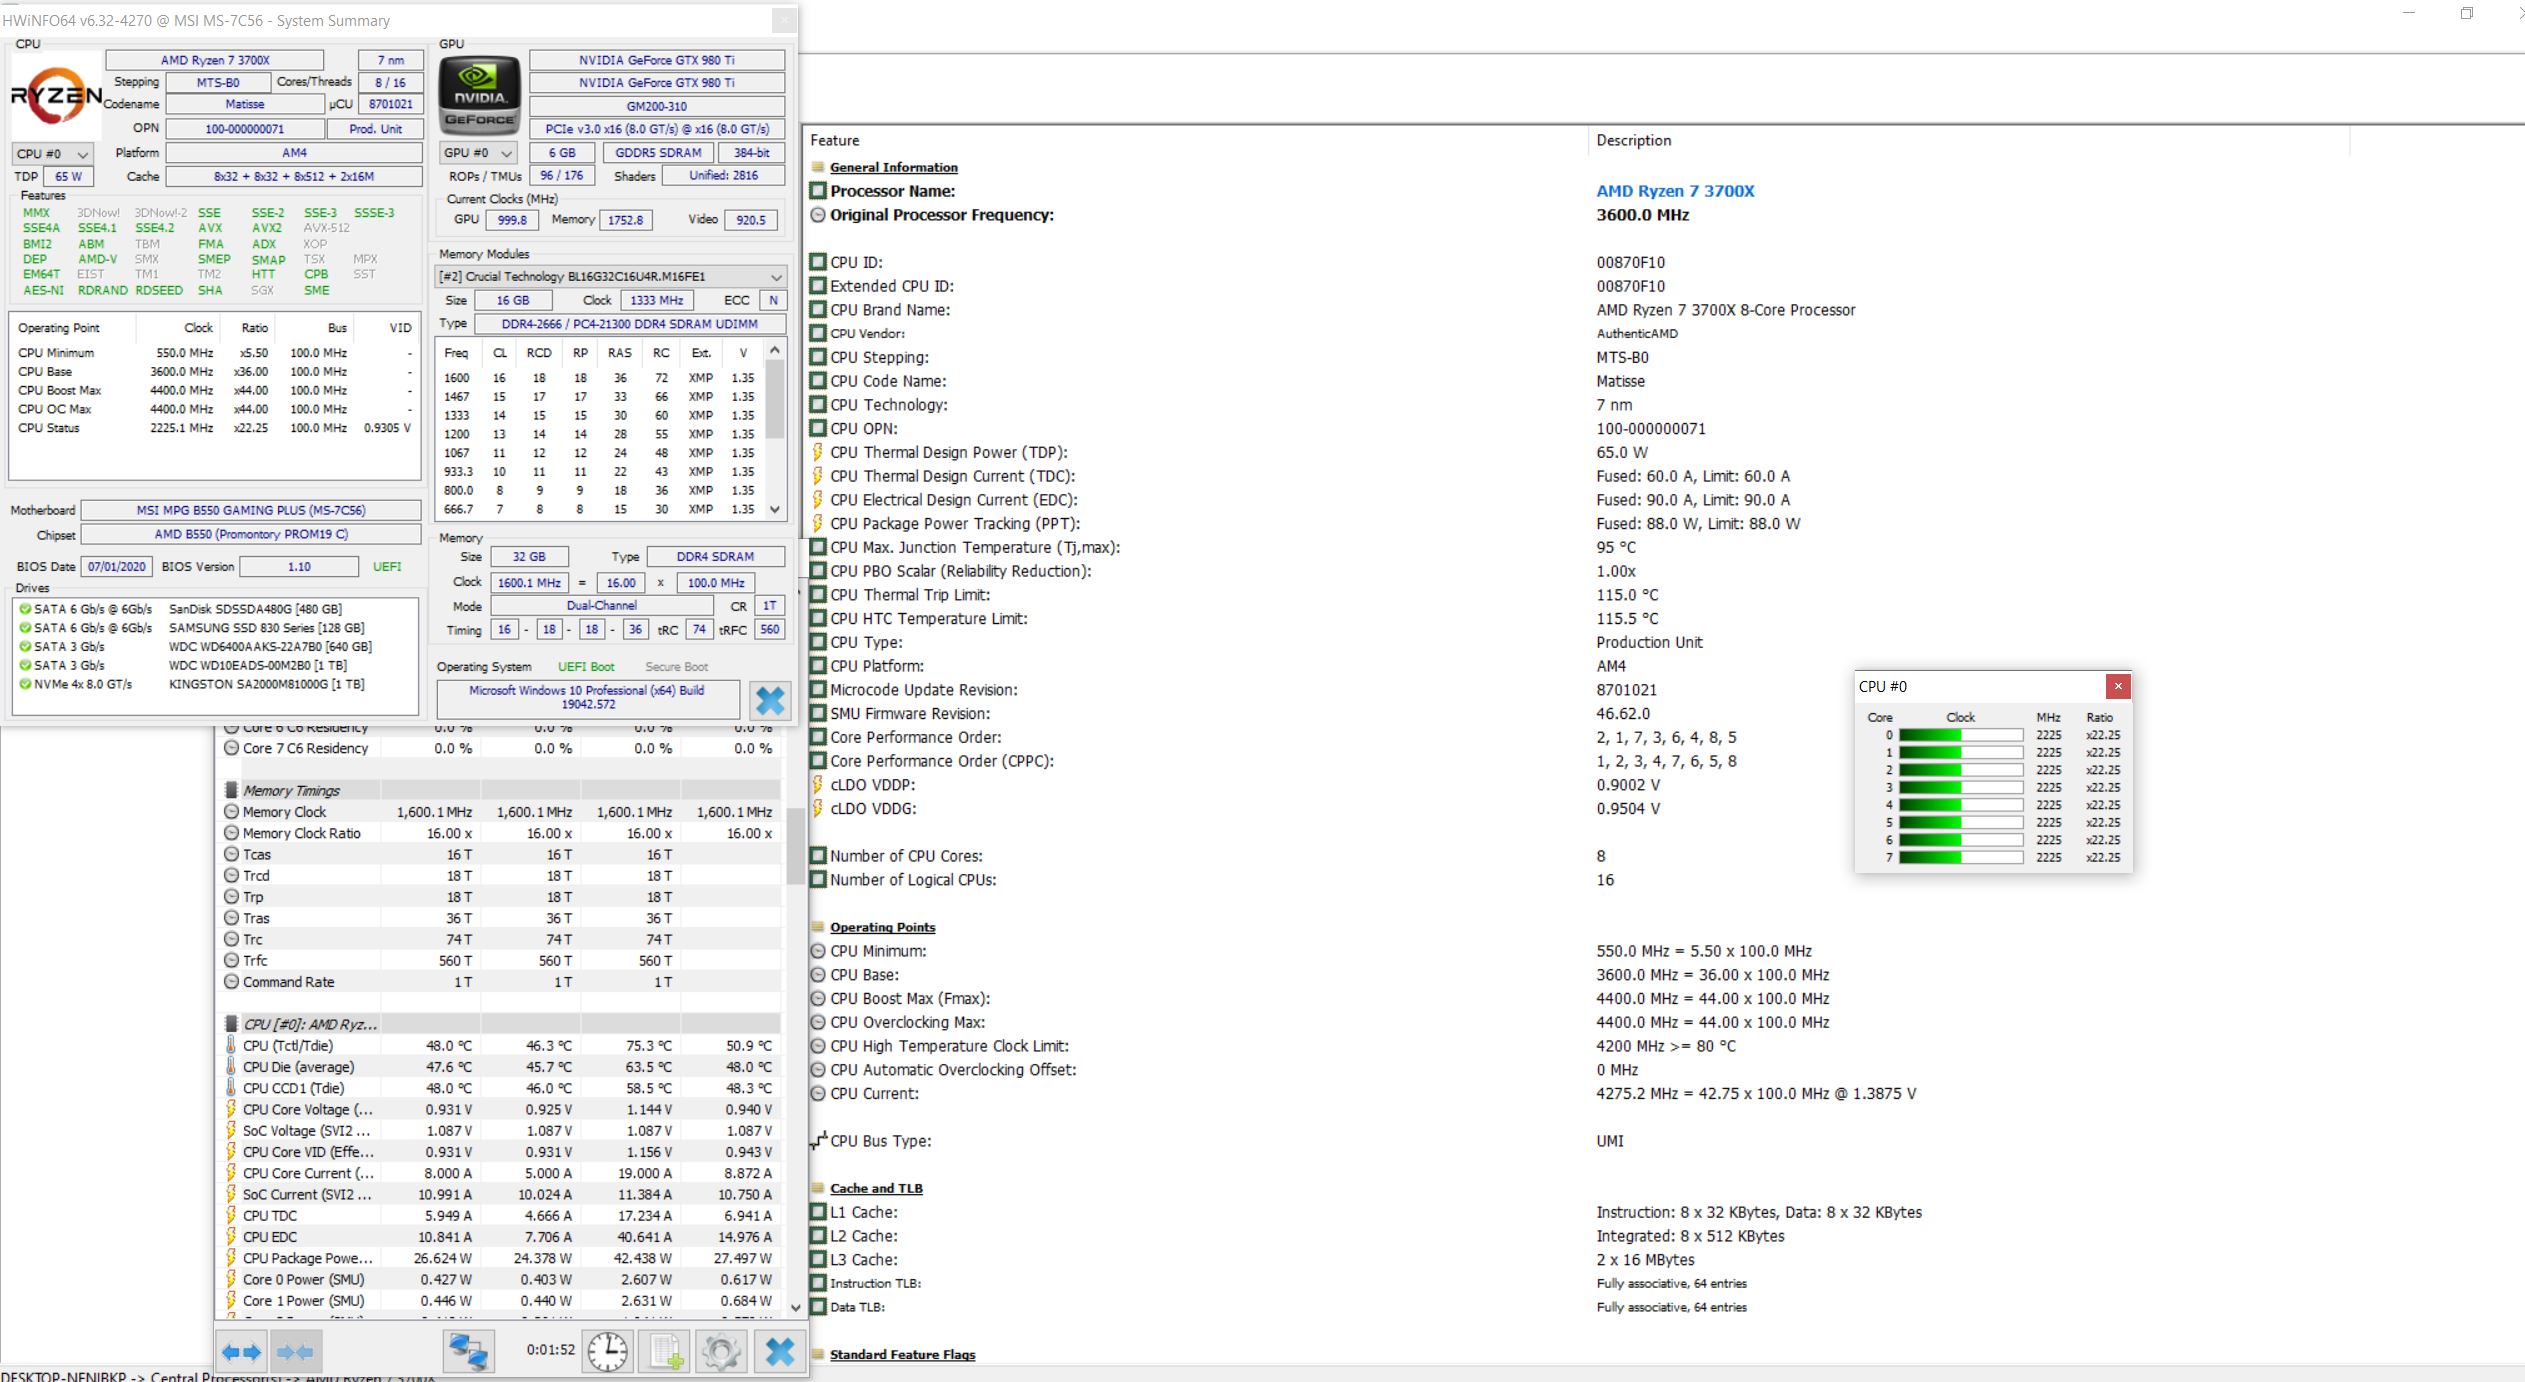
Task: Select the CPU (Tctl/Tdie) sensor row
Action: [x=288, y=1045]
